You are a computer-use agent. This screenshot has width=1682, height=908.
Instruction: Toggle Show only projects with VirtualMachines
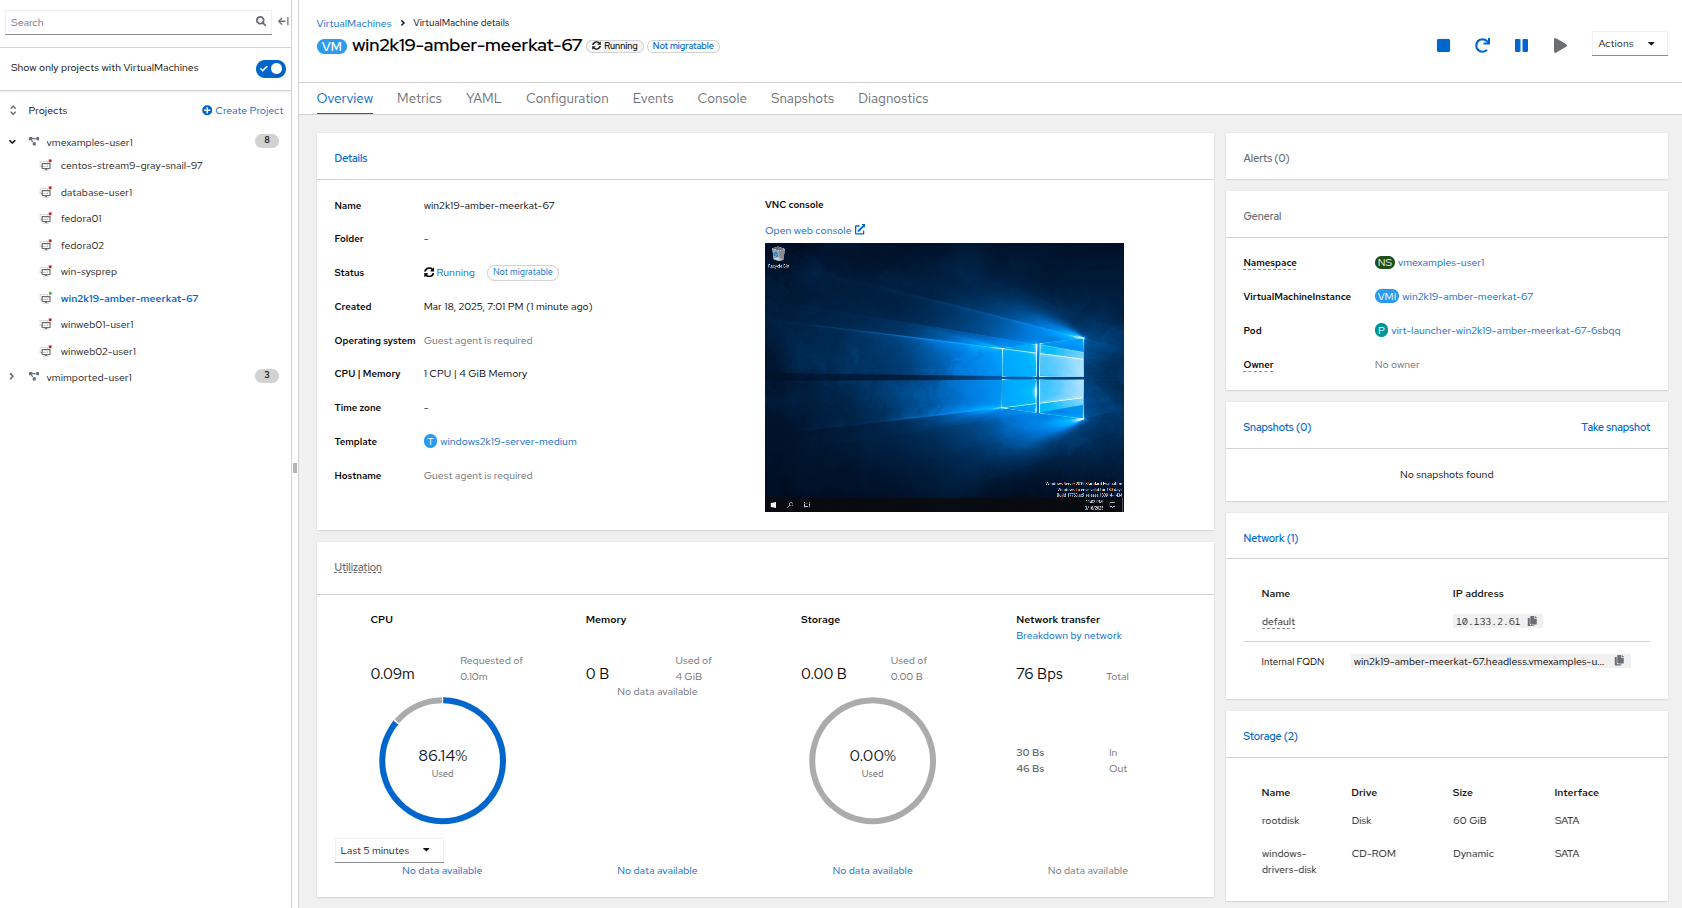(269, 68)
